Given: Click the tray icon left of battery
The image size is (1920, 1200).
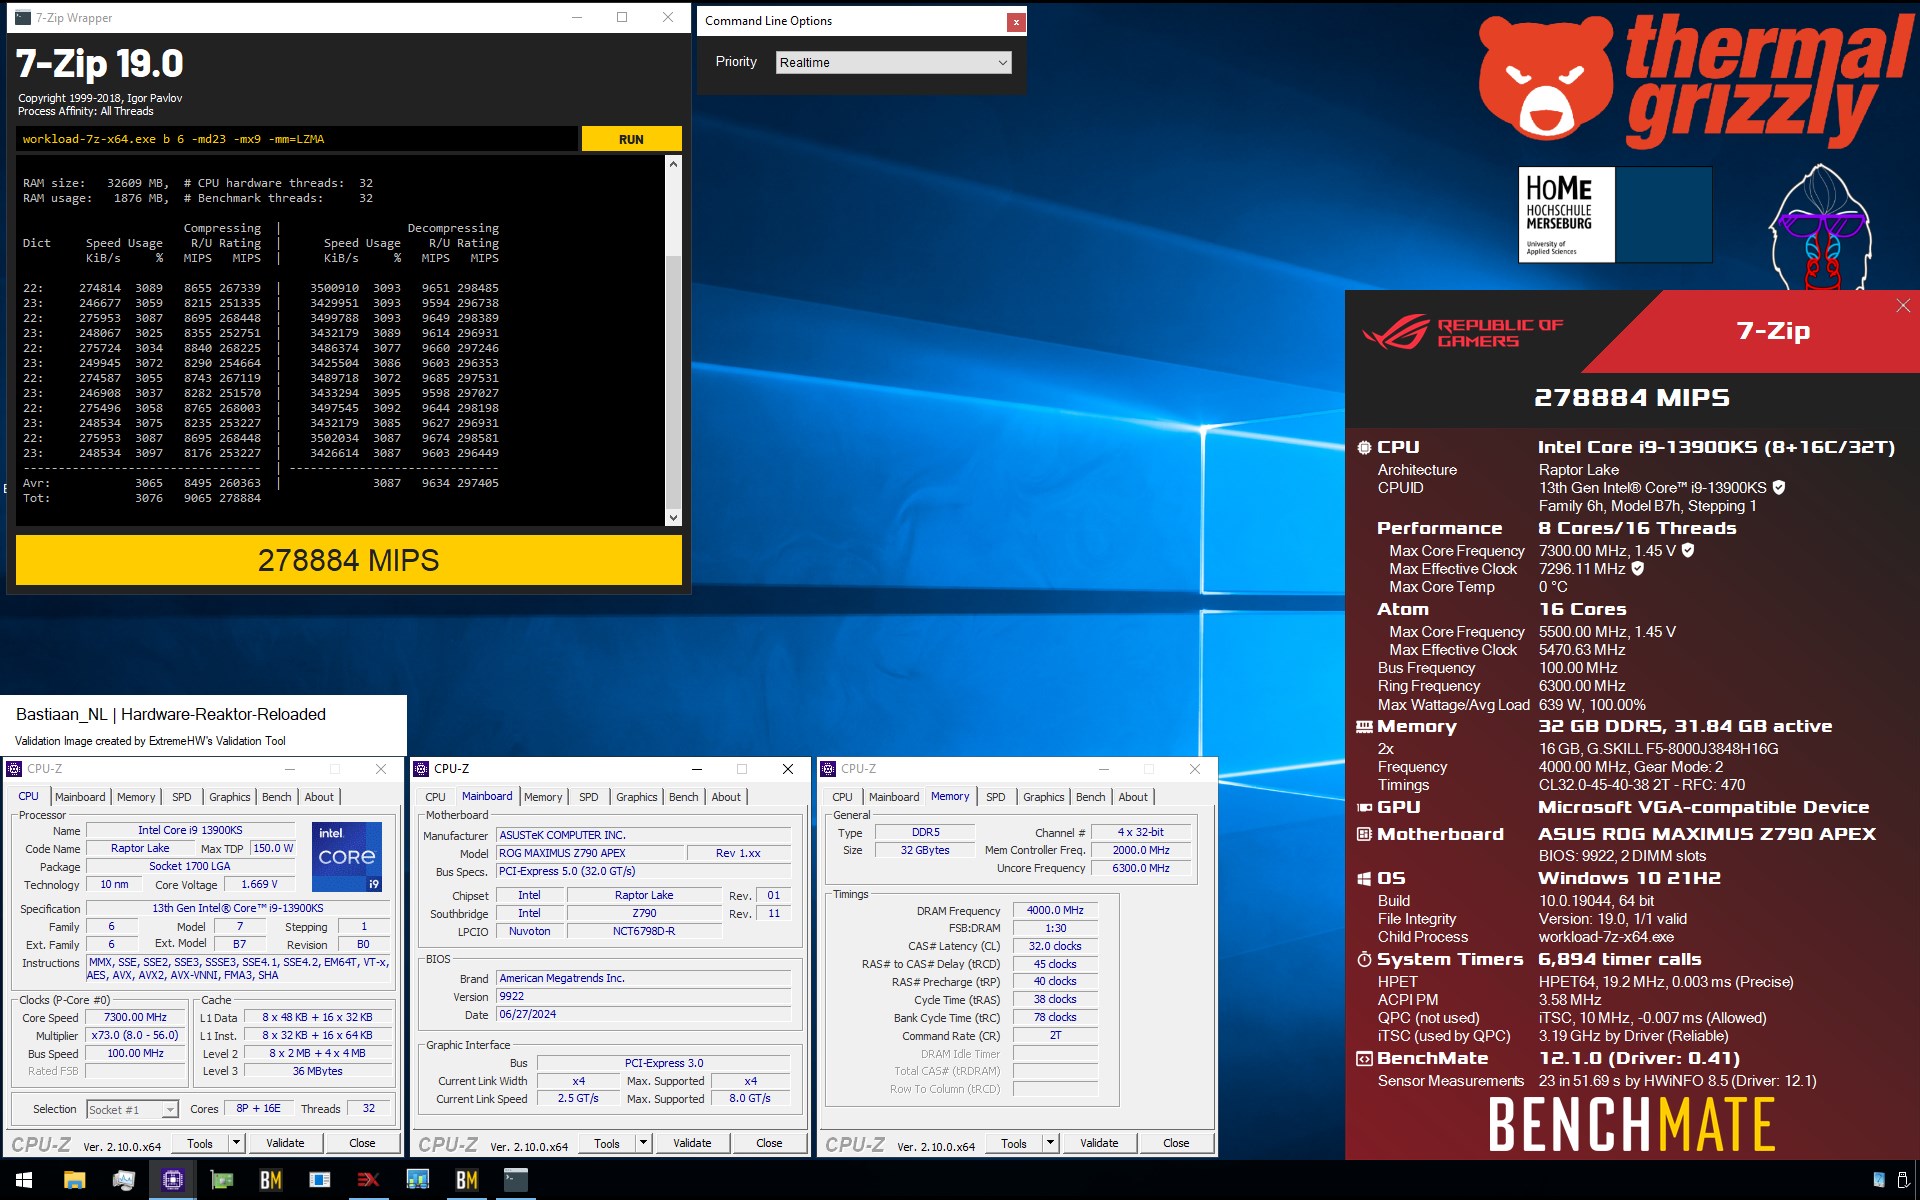Looking at the screenshot, I should coord(1878,1180).
